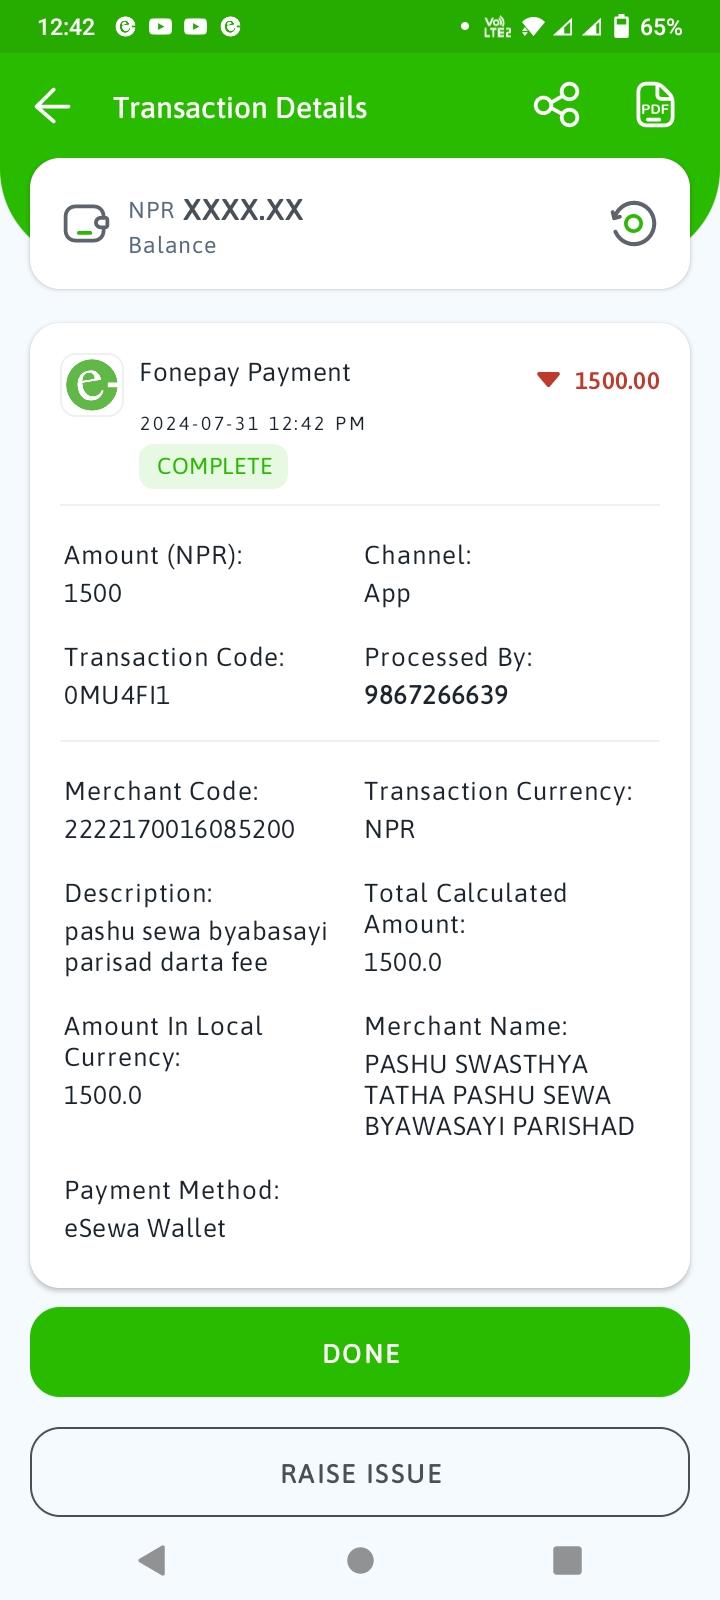Go back using the header arrow
The image size is (720, 1600).
(x=52, y=106)
